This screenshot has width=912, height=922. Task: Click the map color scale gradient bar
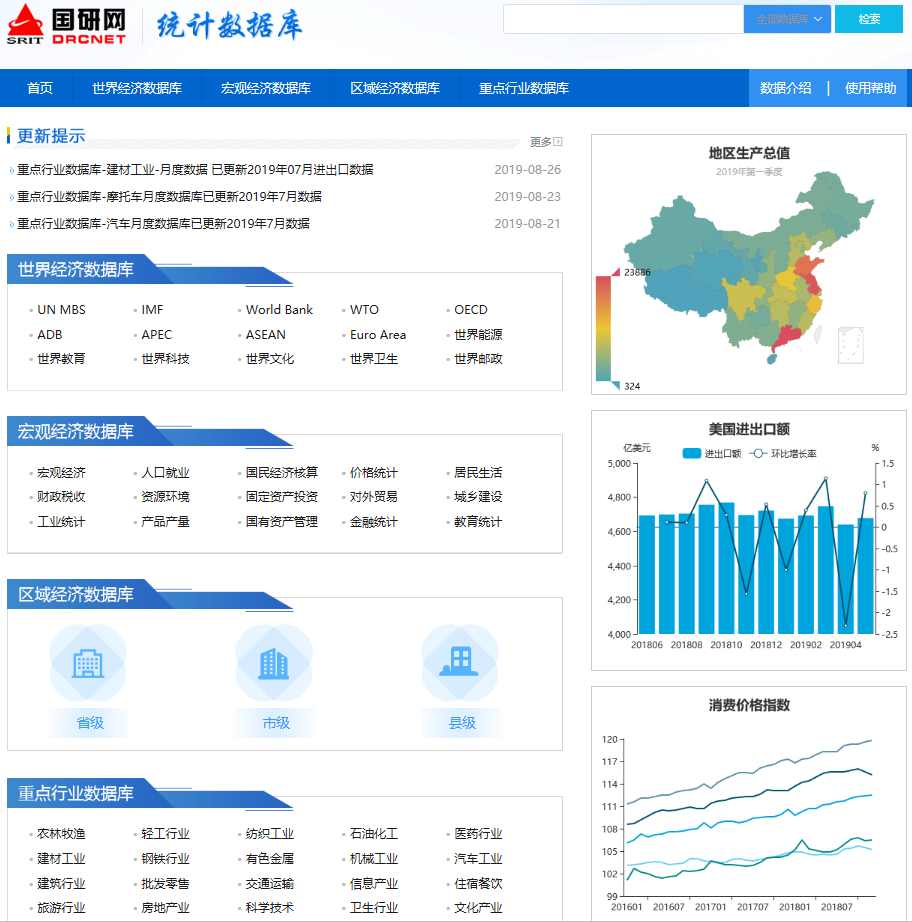pos(603,328)
